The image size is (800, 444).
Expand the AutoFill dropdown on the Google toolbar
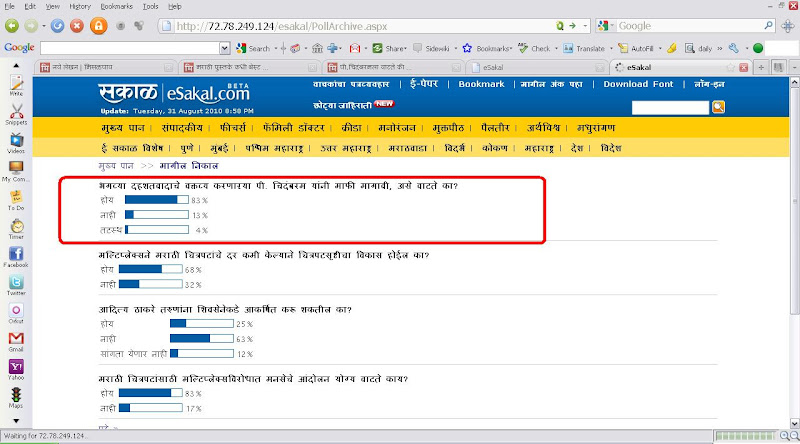point(660,48)
